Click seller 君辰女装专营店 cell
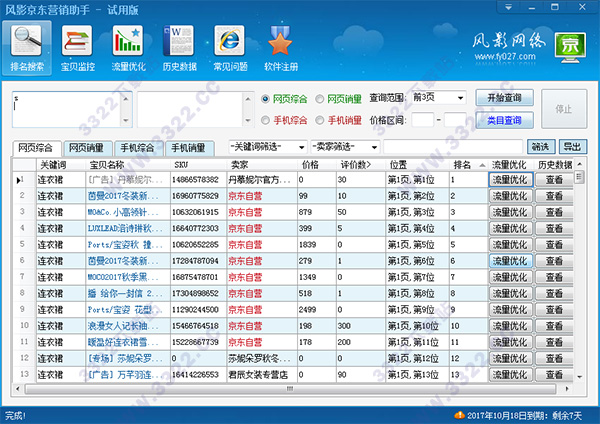Screen dimensions: 600x424 click(262, 375)
